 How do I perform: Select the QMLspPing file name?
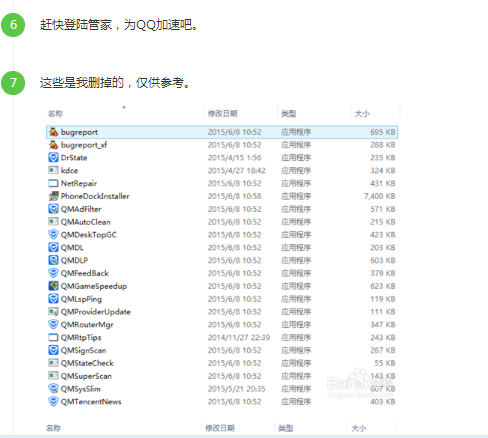tap(81, 299)
